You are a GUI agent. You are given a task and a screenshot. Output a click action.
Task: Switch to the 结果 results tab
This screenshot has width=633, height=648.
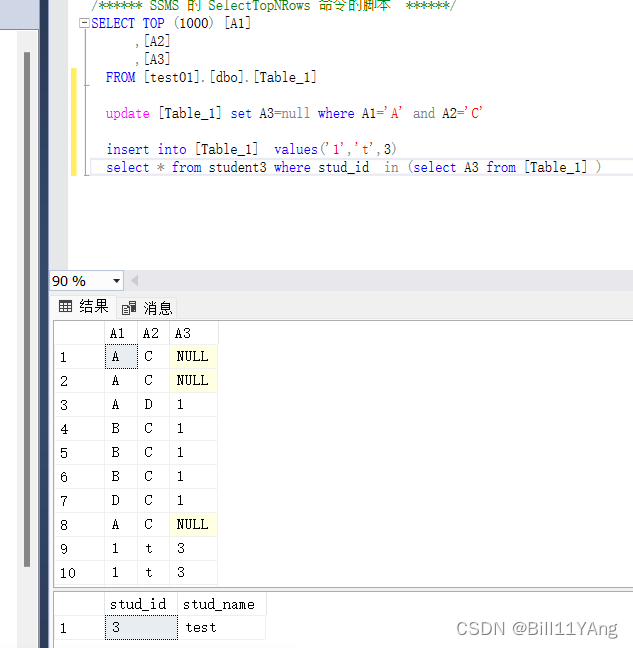point(84,307)
